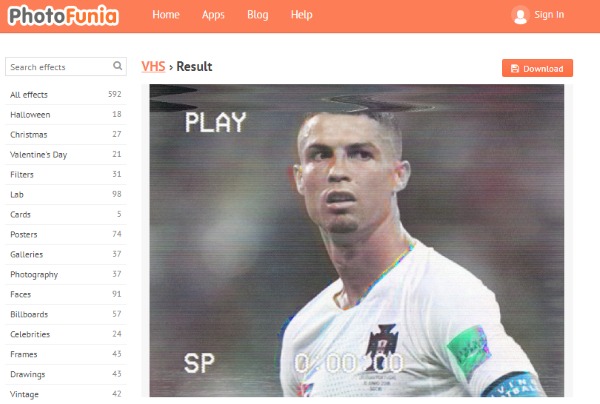The height and width of the screenshot is (404, 600).
Task: Open the Filters category
Action: click(x=66, y=174)
